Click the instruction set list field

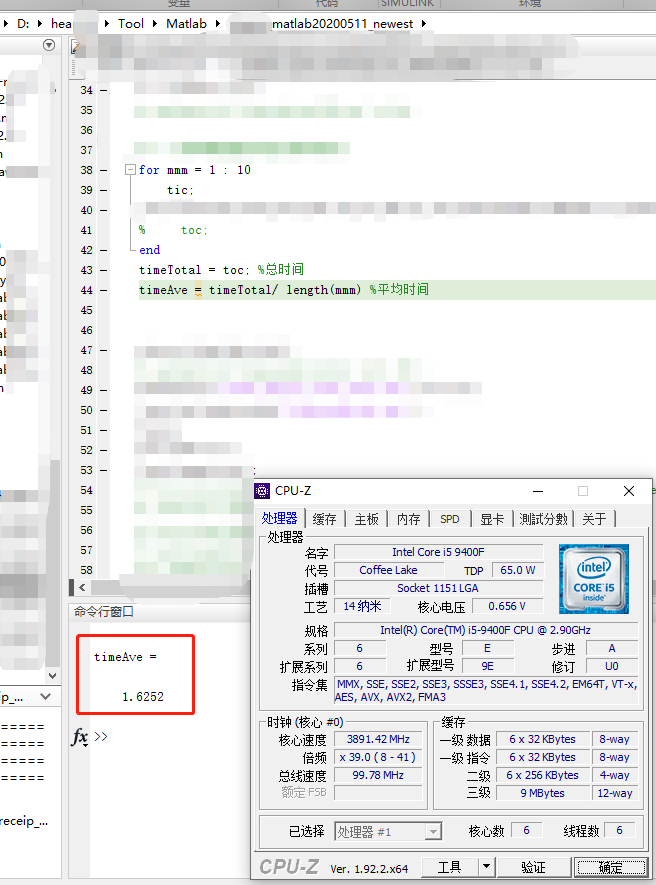coord(486,690)
